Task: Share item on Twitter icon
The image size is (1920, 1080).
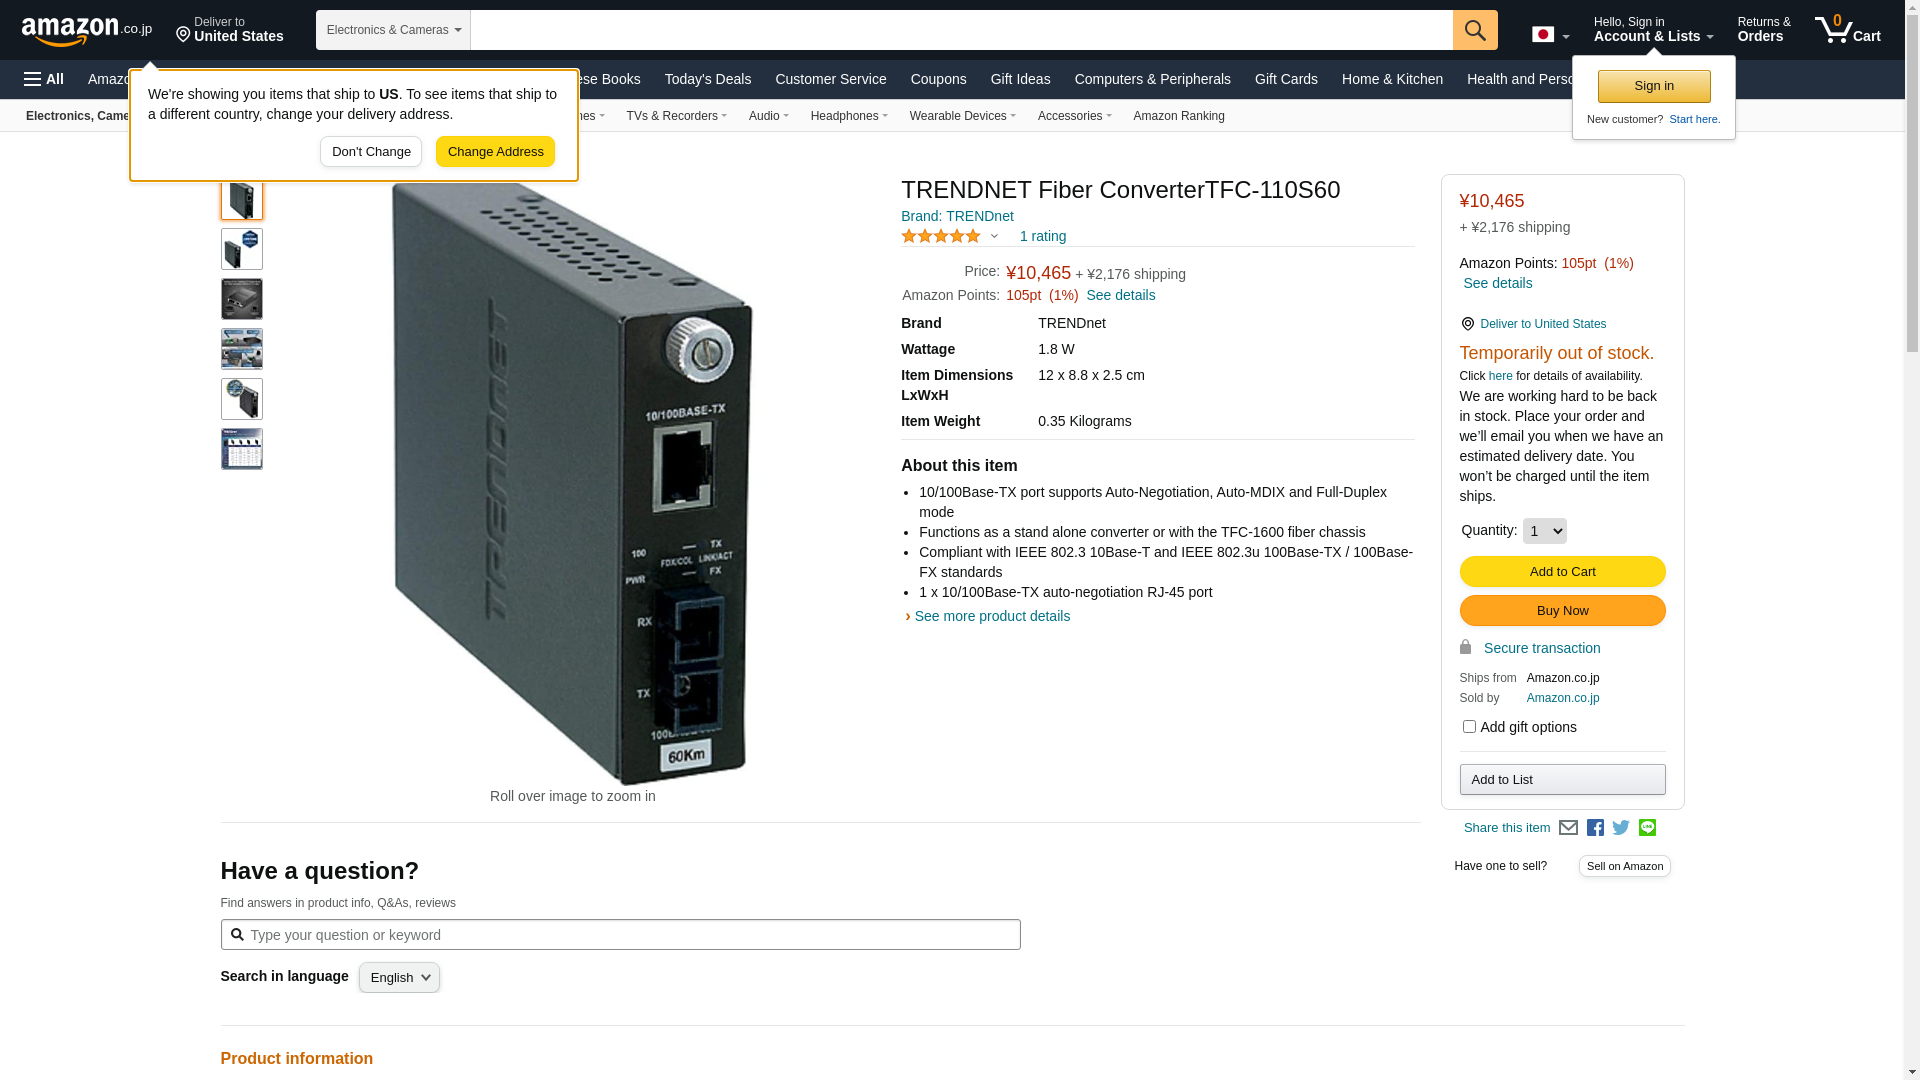Action: click(x=1621, y=828)
